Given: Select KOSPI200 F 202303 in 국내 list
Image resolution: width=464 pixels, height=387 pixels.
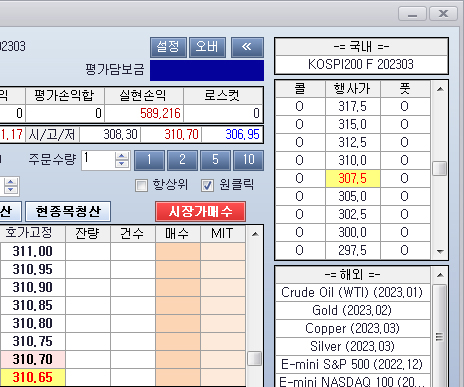Looking at the screenshot, I should [361, 64].
